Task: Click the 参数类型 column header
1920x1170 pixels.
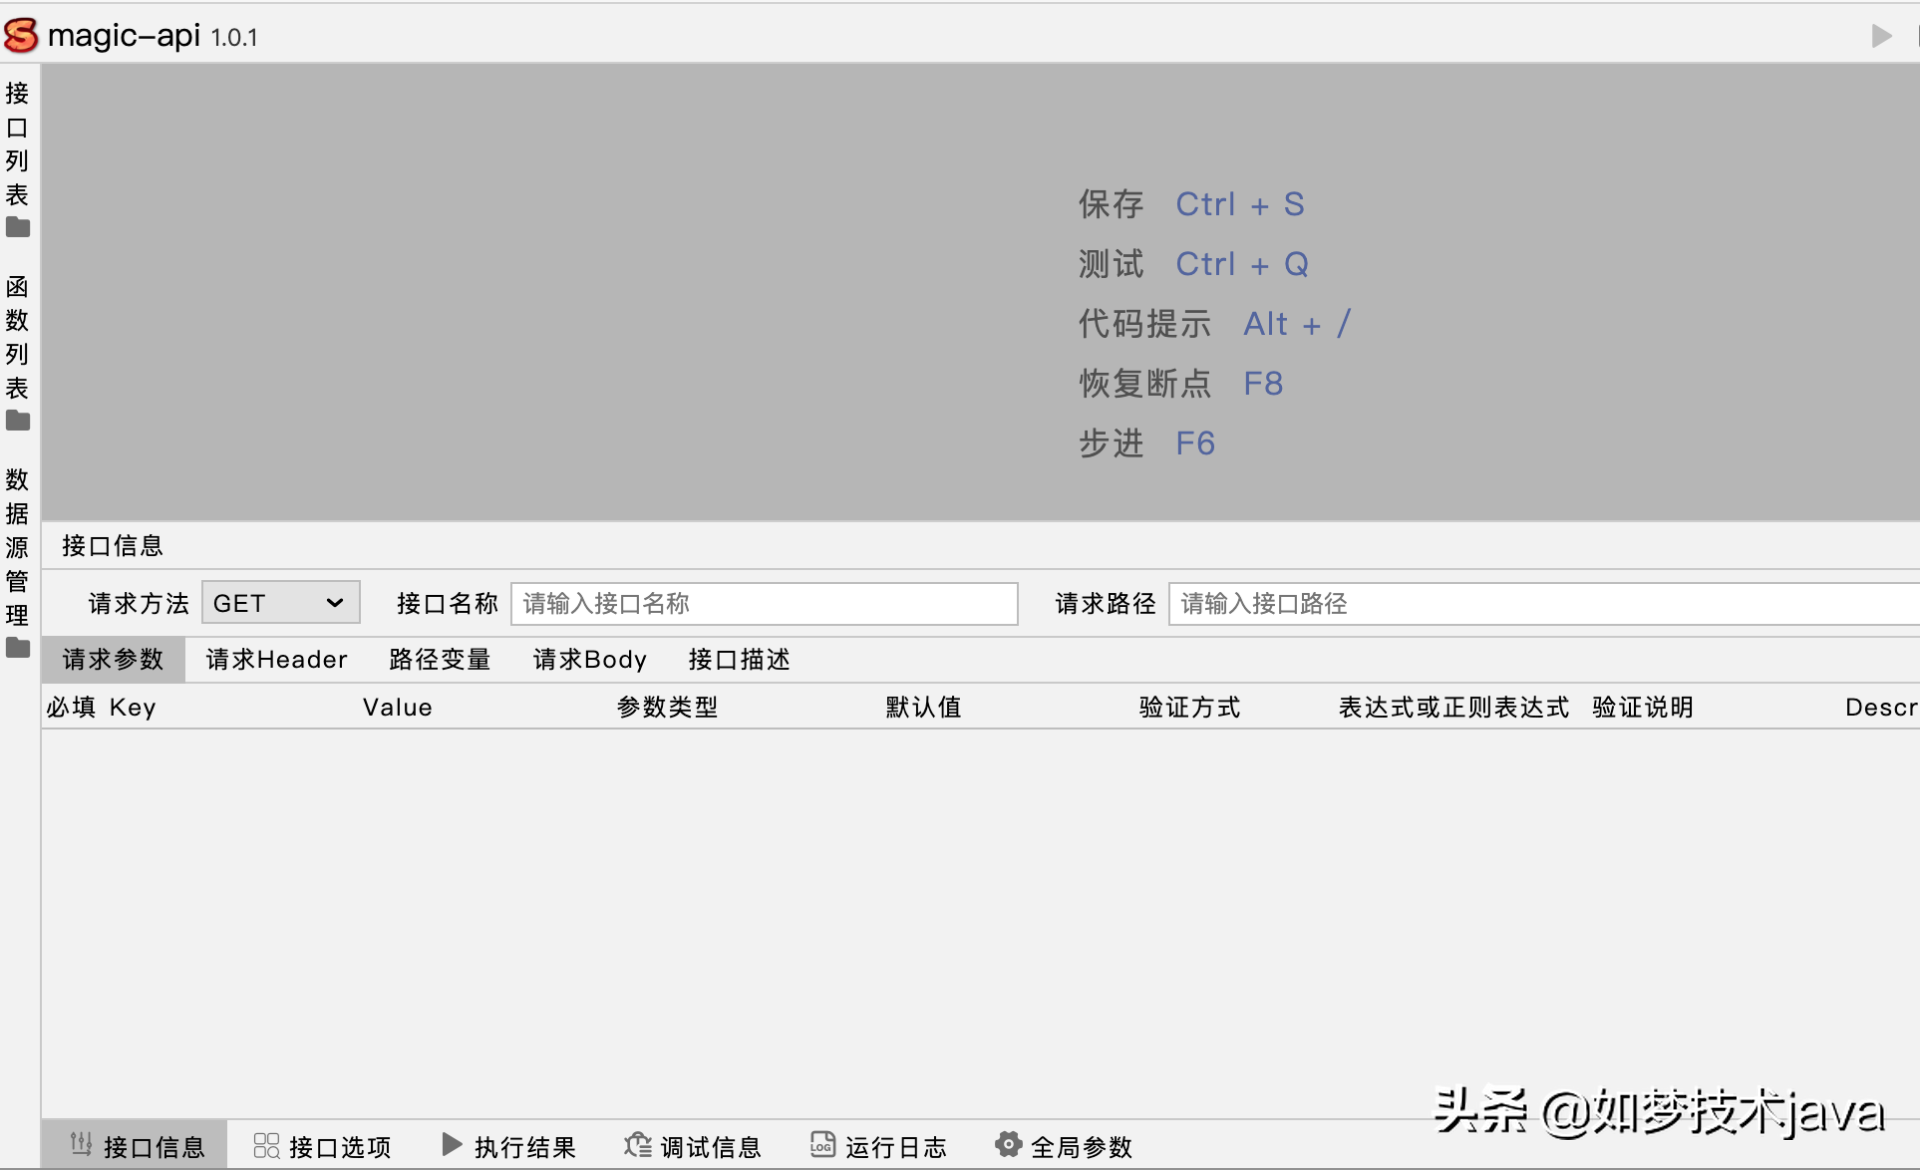Action: 667,708
